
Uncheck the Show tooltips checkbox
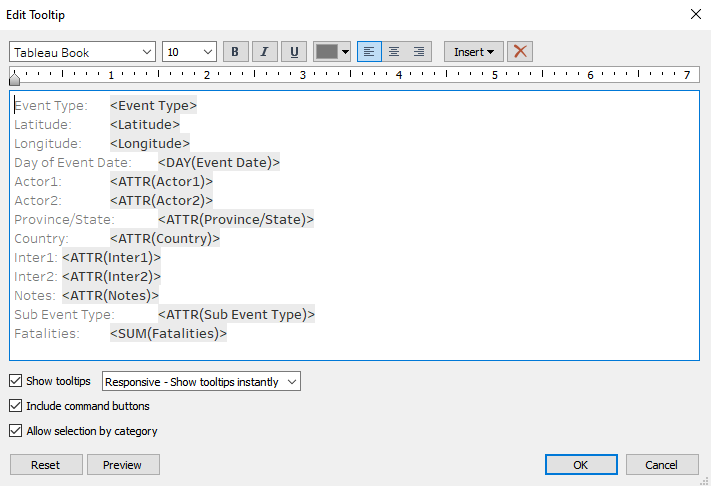pyautogui.click(x=15, y=381)
